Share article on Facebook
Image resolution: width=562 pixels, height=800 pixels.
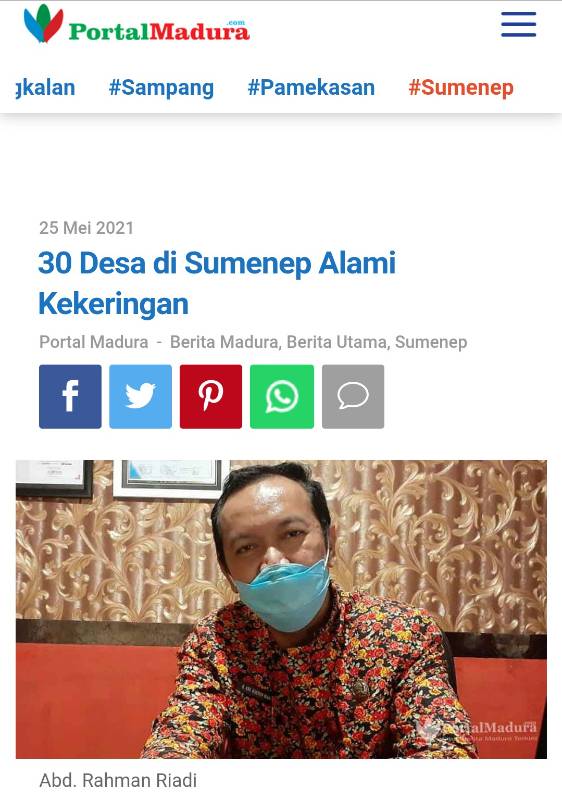[70, 396]
